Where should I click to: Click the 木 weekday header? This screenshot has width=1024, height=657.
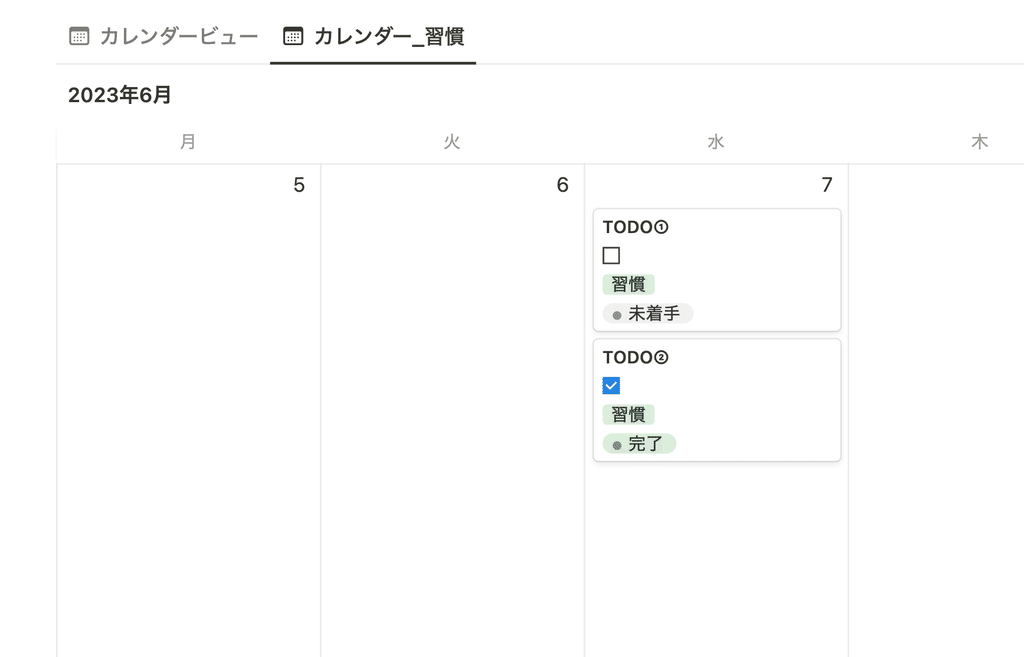coord(980,142)
